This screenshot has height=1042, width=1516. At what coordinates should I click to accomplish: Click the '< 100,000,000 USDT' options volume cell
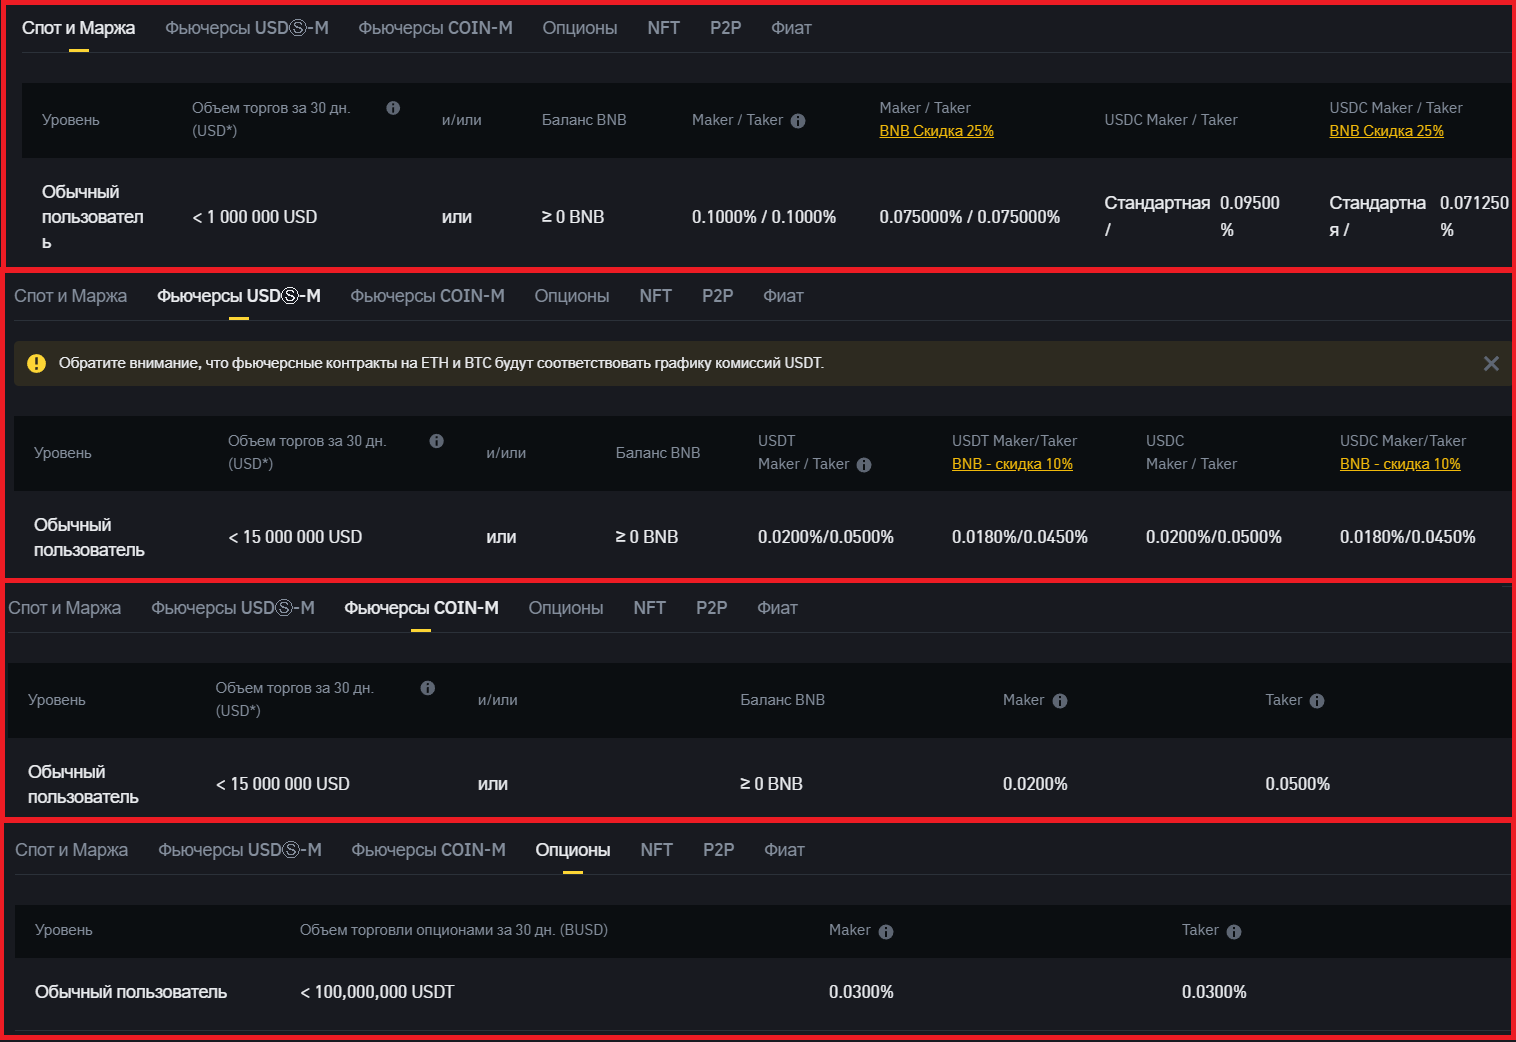pos(377,992)
